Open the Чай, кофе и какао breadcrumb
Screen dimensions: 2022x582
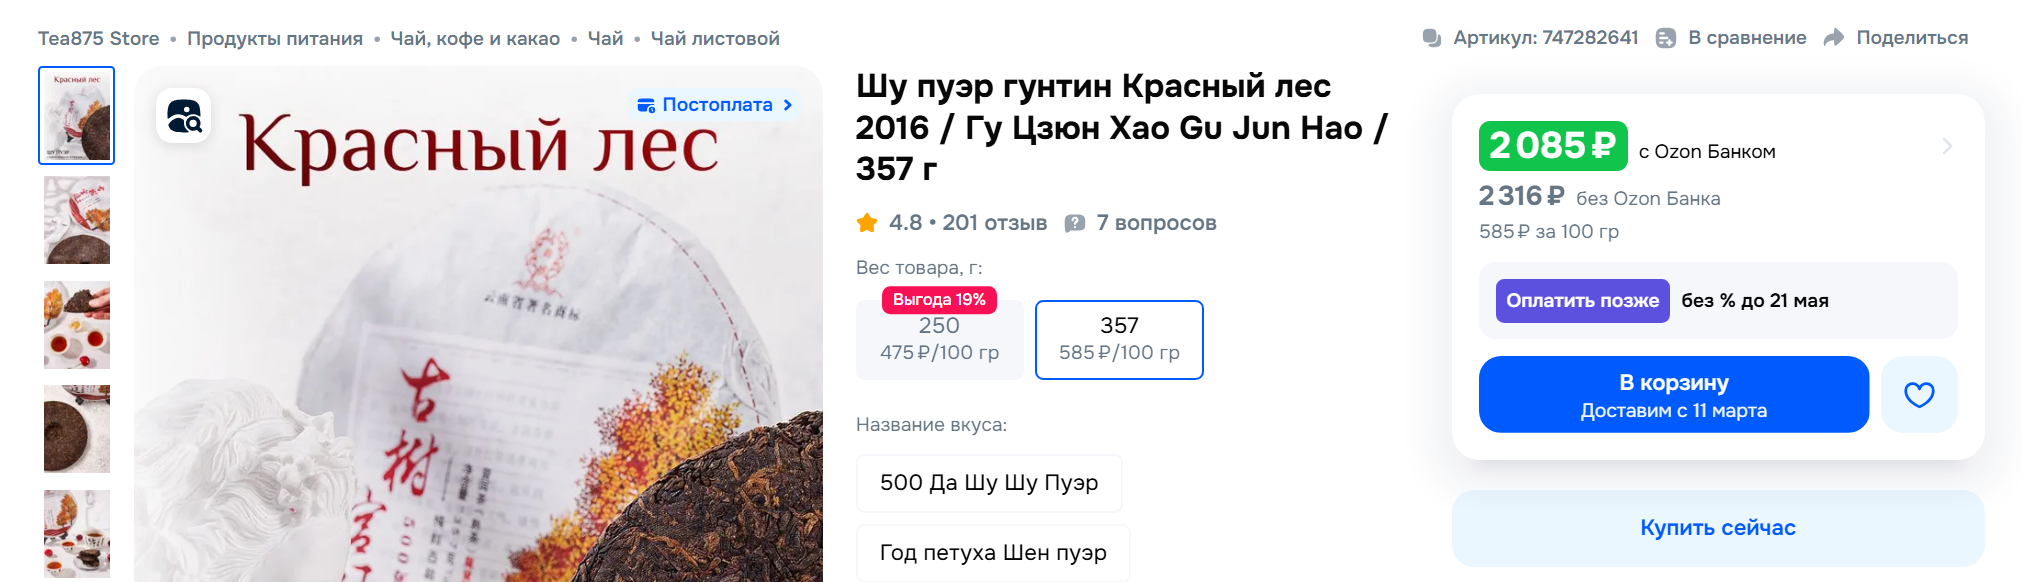point(475,38)
